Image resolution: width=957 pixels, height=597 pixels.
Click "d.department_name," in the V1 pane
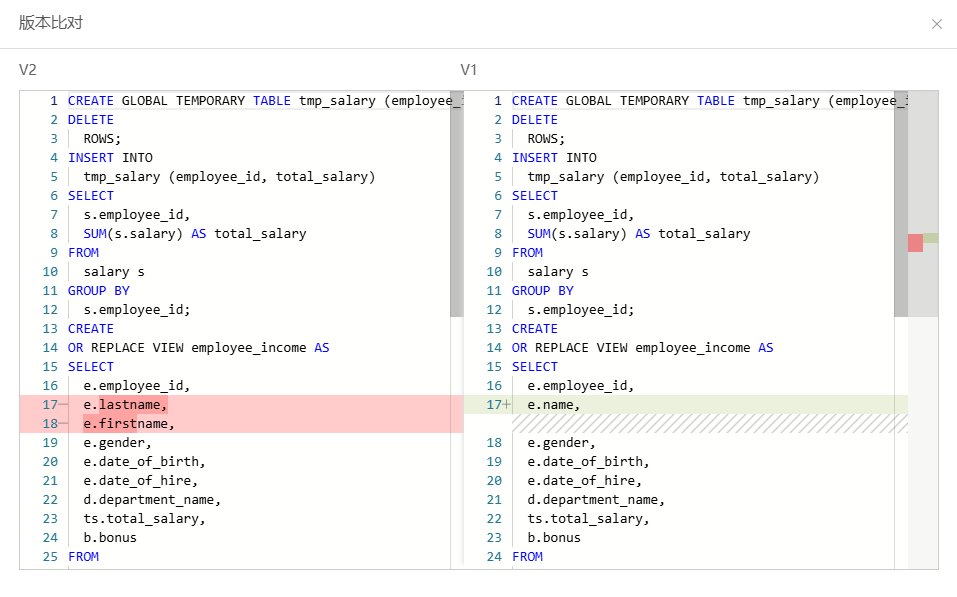tap(596, 500)
